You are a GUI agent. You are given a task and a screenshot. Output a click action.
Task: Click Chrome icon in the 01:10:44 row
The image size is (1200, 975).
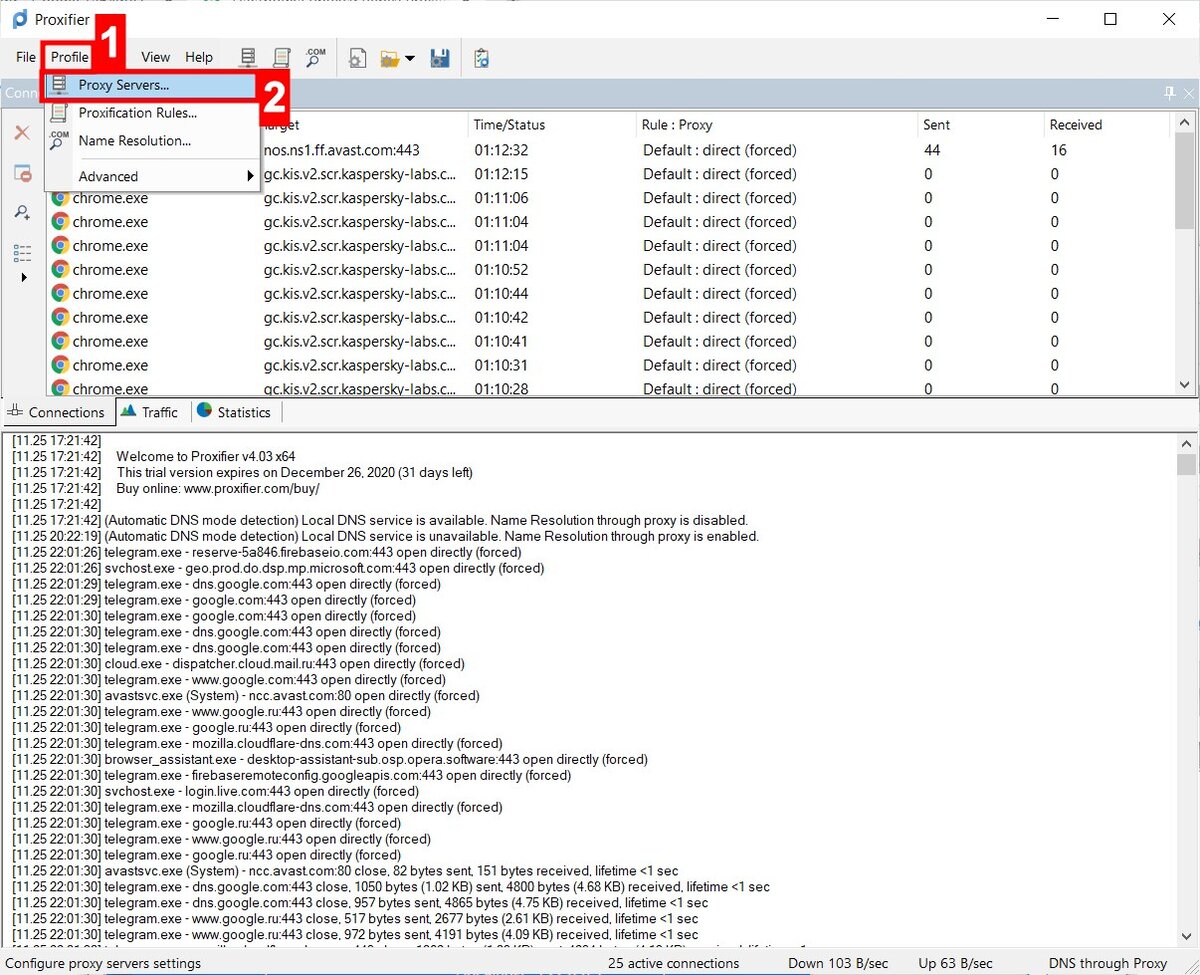pos(60,293)
